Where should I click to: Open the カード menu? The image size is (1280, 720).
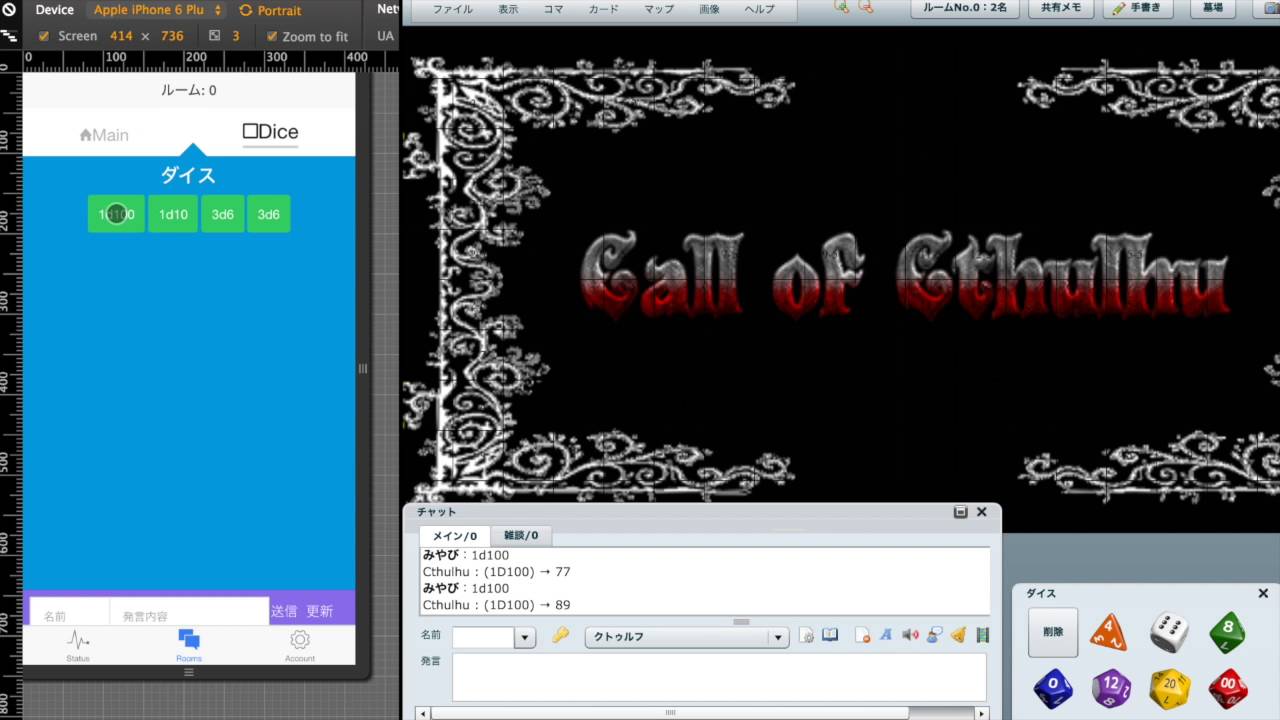[603, 9]
